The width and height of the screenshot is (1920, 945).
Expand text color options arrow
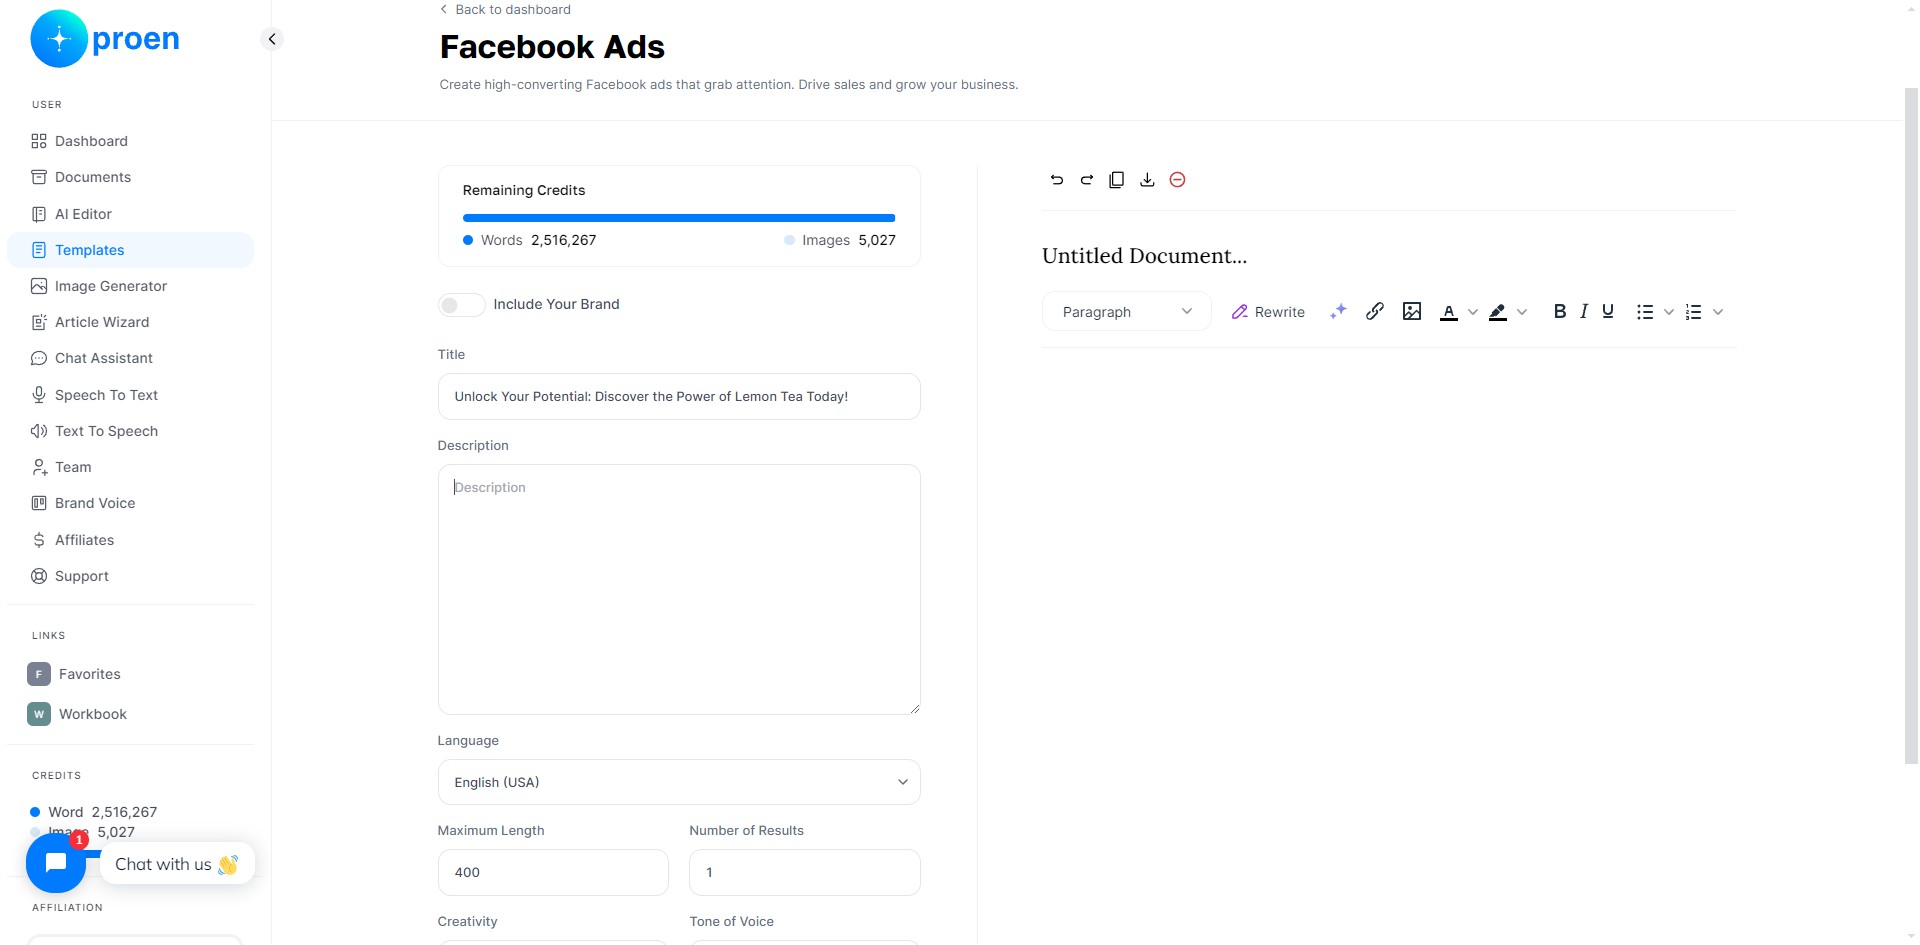pos(1472,312)
